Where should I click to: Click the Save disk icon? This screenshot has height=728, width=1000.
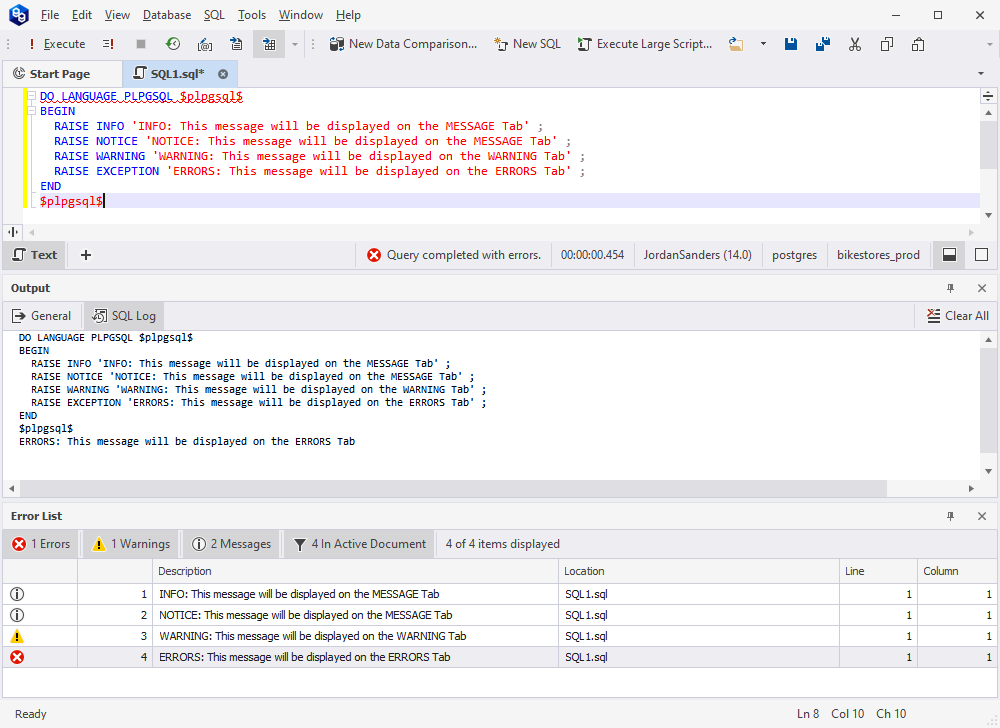pyautogui.click(x=791, y=44)
